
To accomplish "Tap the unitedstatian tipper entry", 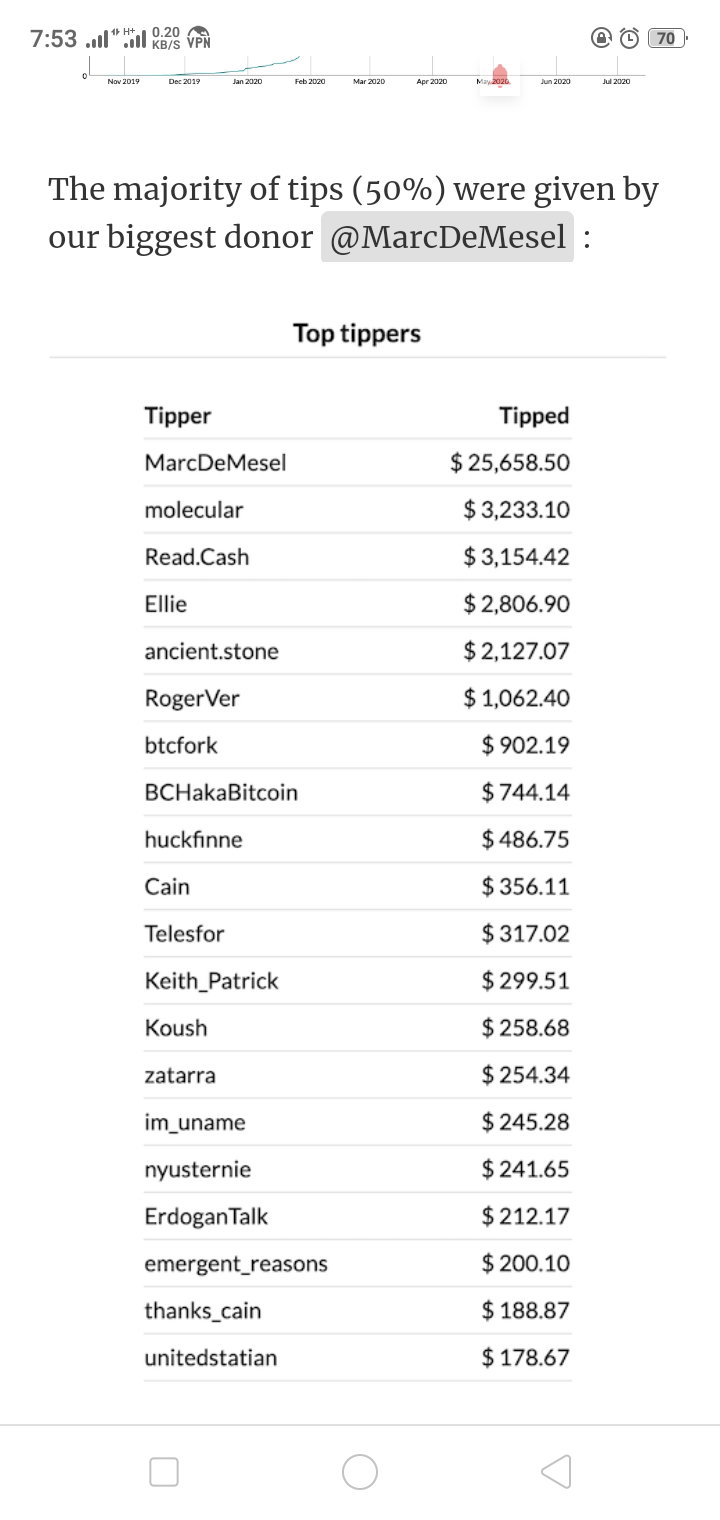I will coord(211,1357).
